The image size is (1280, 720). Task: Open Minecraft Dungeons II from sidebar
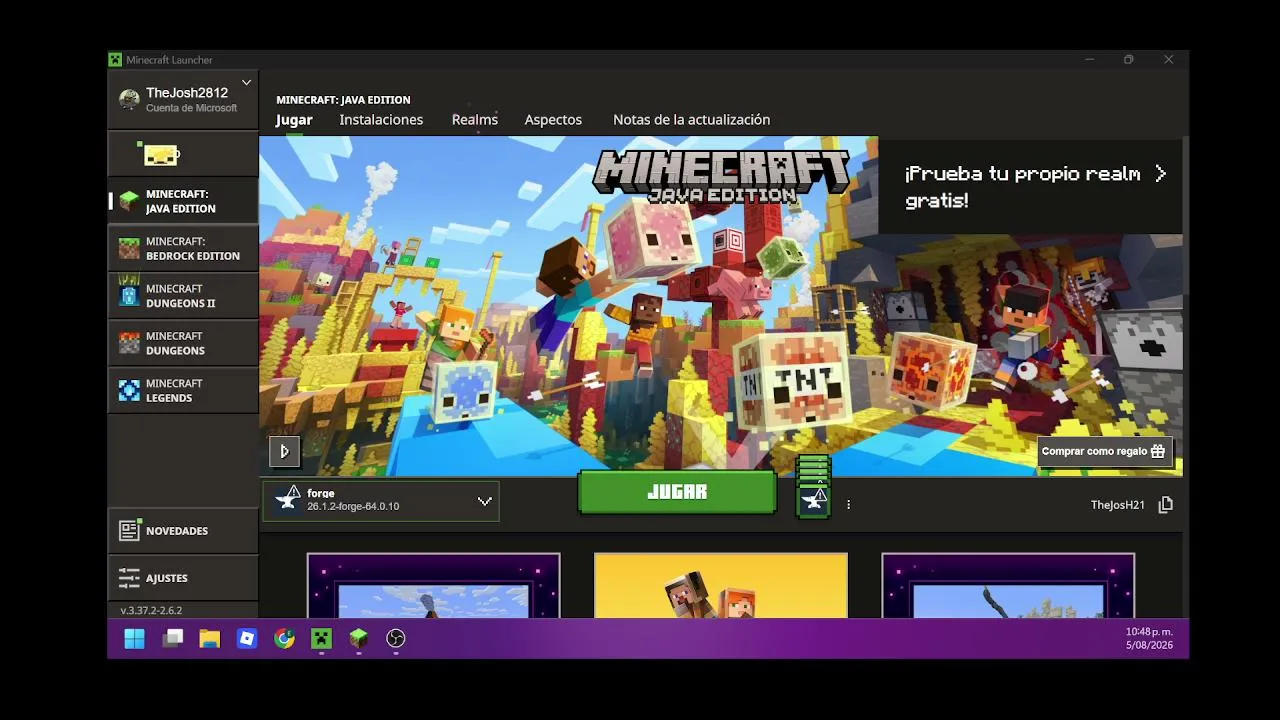[x=183, y=296]
